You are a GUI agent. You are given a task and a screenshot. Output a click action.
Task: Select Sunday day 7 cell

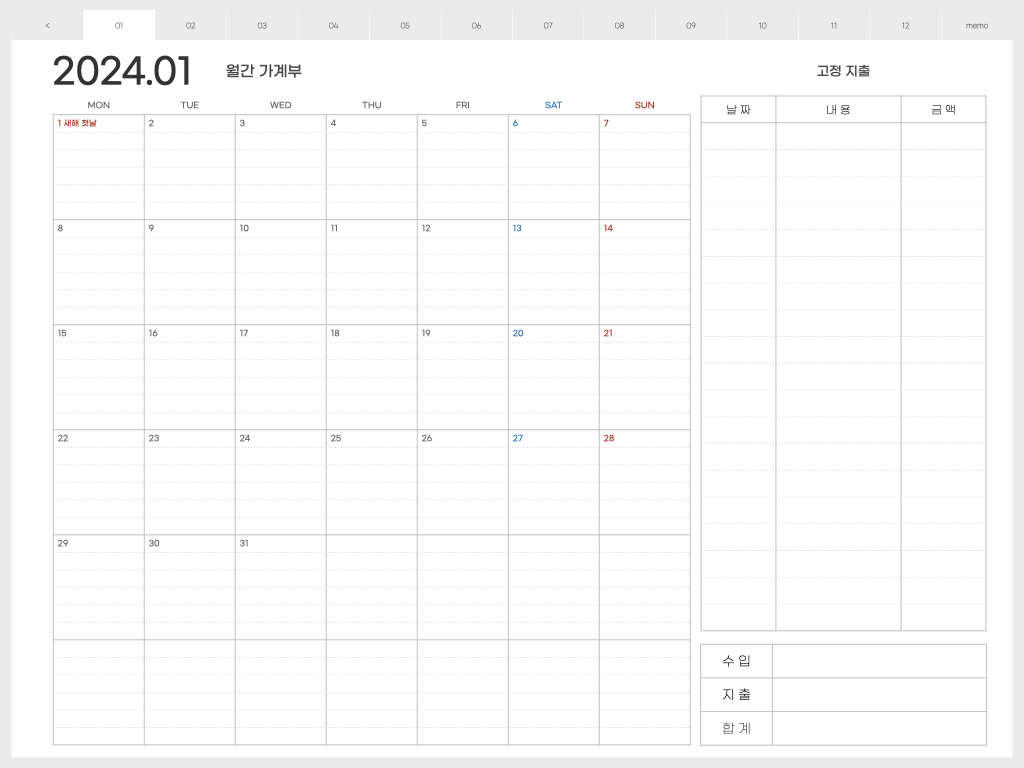point(645,167)
